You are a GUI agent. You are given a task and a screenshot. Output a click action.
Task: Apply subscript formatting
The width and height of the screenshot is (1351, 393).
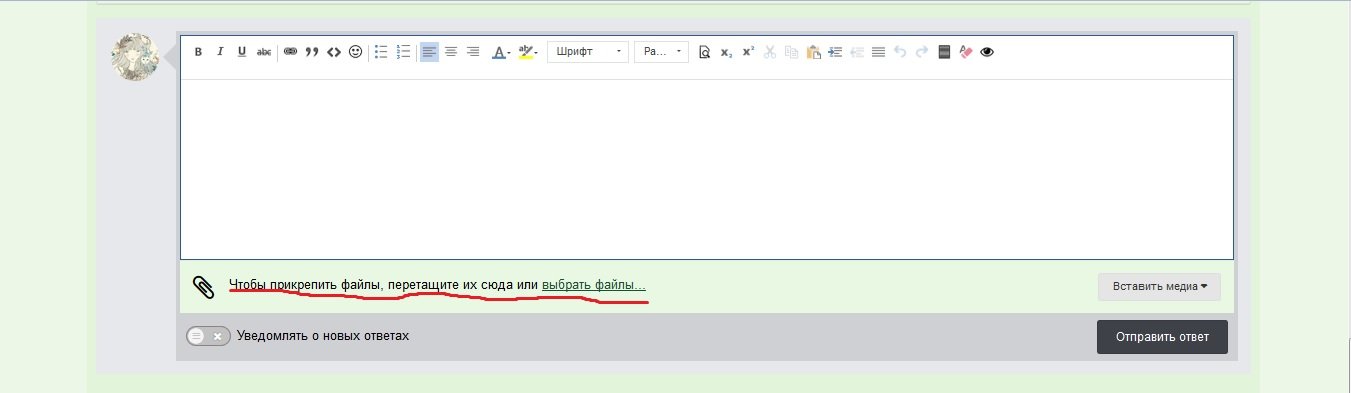726,52
